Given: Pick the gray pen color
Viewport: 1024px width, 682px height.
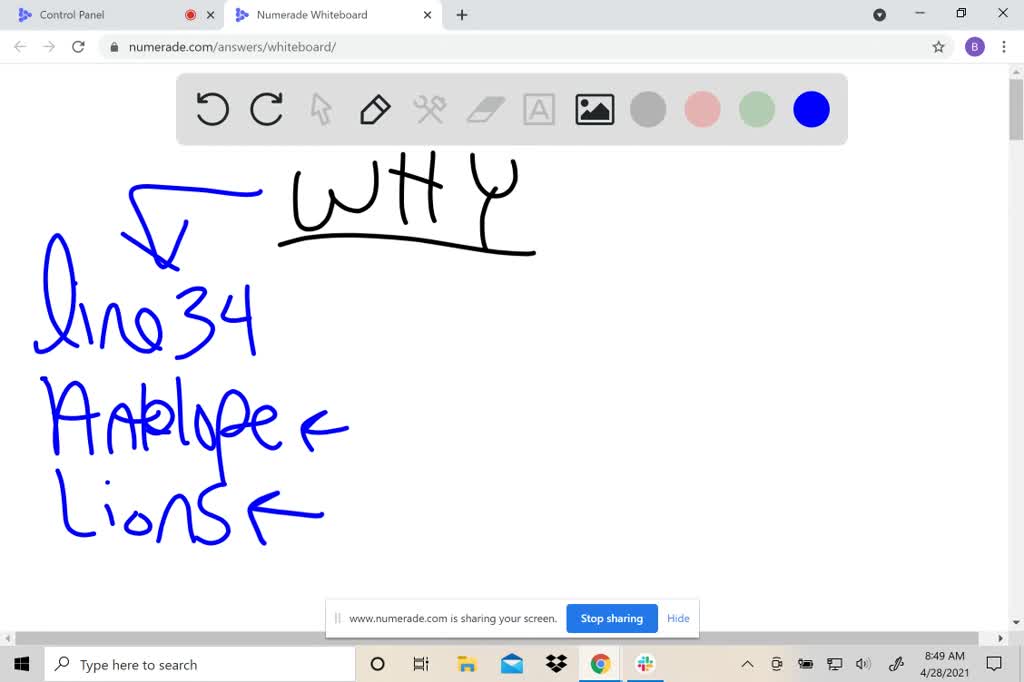Looking at the screenshot, I should [648, 109].
